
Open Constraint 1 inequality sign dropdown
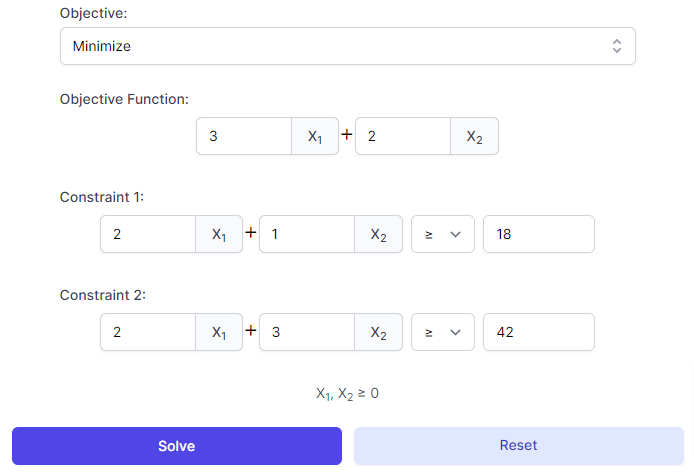pyautogui.click(x=443, y=234)
